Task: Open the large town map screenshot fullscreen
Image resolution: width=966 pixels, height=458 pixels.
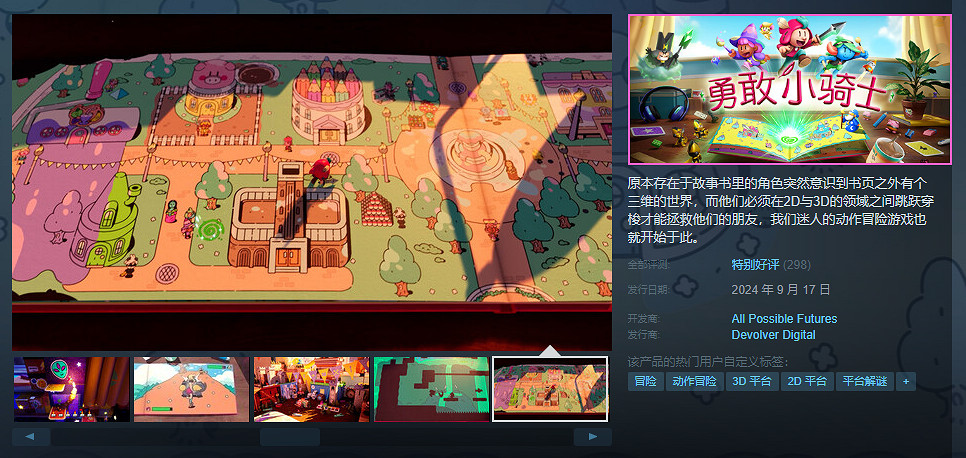Action: click(311, 182)
